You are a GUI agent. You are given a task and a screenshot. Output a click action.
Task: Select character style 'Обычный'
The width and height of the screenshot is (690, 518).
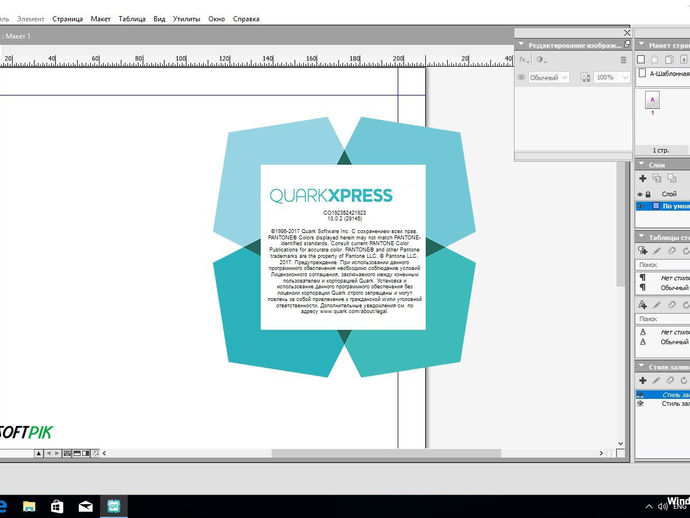pyautogui.click(x=663, y=342)
